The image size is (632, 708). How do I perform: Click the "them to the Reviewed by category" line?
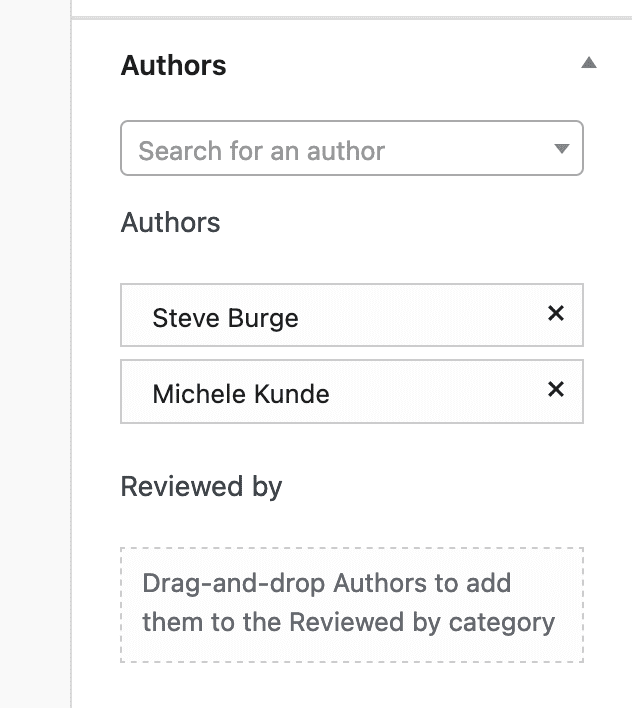(348, 622)
